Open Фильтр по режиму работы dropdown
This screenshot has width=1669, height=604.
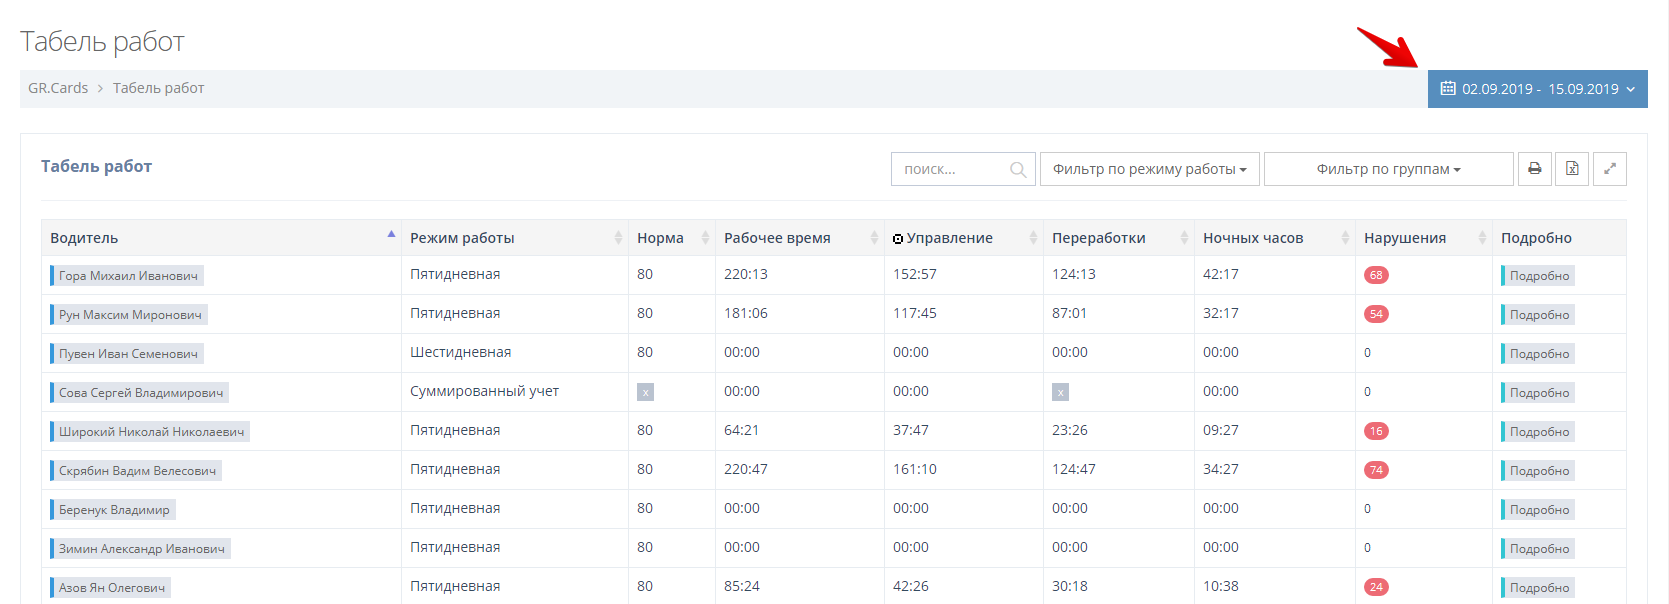[1149, 169]
